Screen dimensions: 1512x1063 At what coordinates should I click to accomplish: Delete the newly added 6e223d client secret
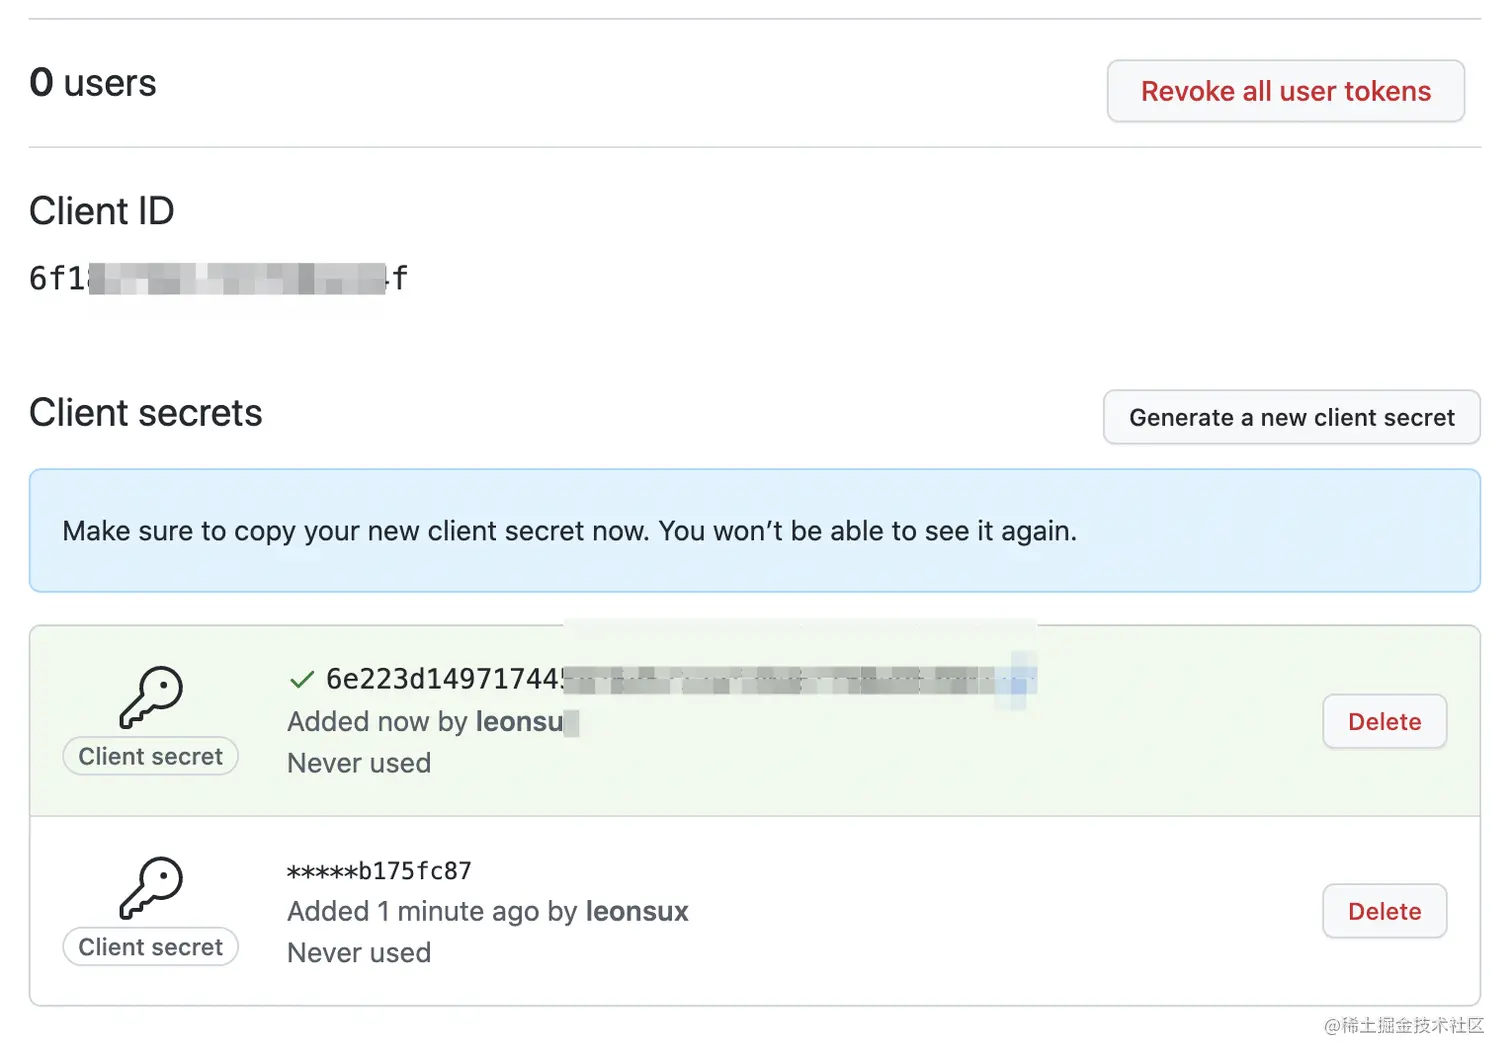tap(1384, 721)
